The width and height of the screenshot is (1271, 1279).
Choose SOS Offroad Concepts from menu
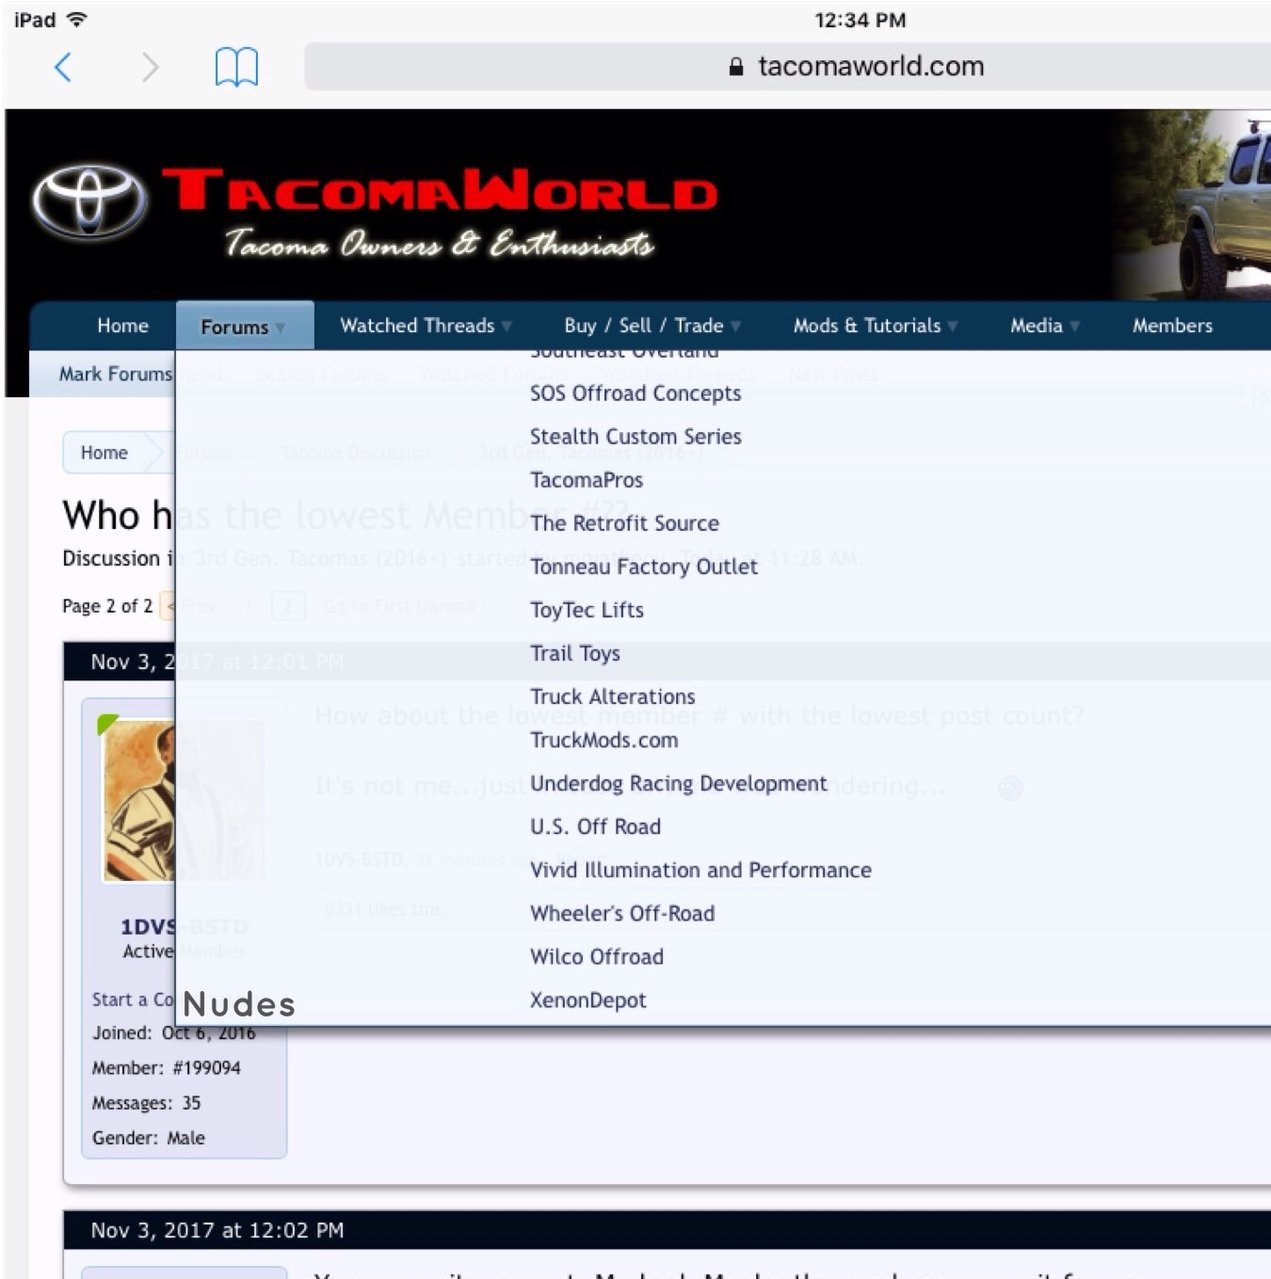pyautogui.click(x=635, y=394)
